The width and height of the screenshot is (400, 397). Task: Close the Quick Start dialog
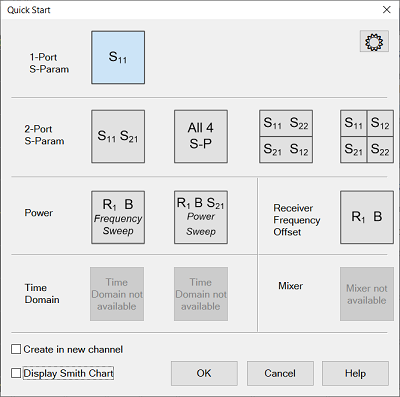pos(387,10)
